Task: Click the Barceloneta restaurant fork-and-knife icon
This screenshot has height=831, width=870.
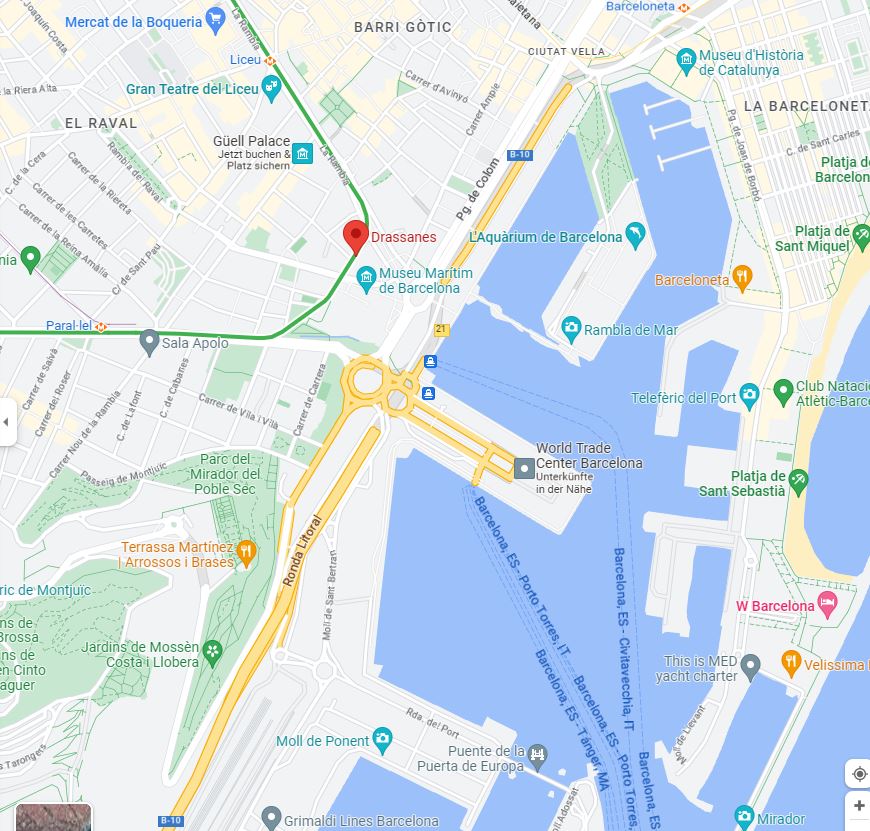Action: [x=742, y=279]
